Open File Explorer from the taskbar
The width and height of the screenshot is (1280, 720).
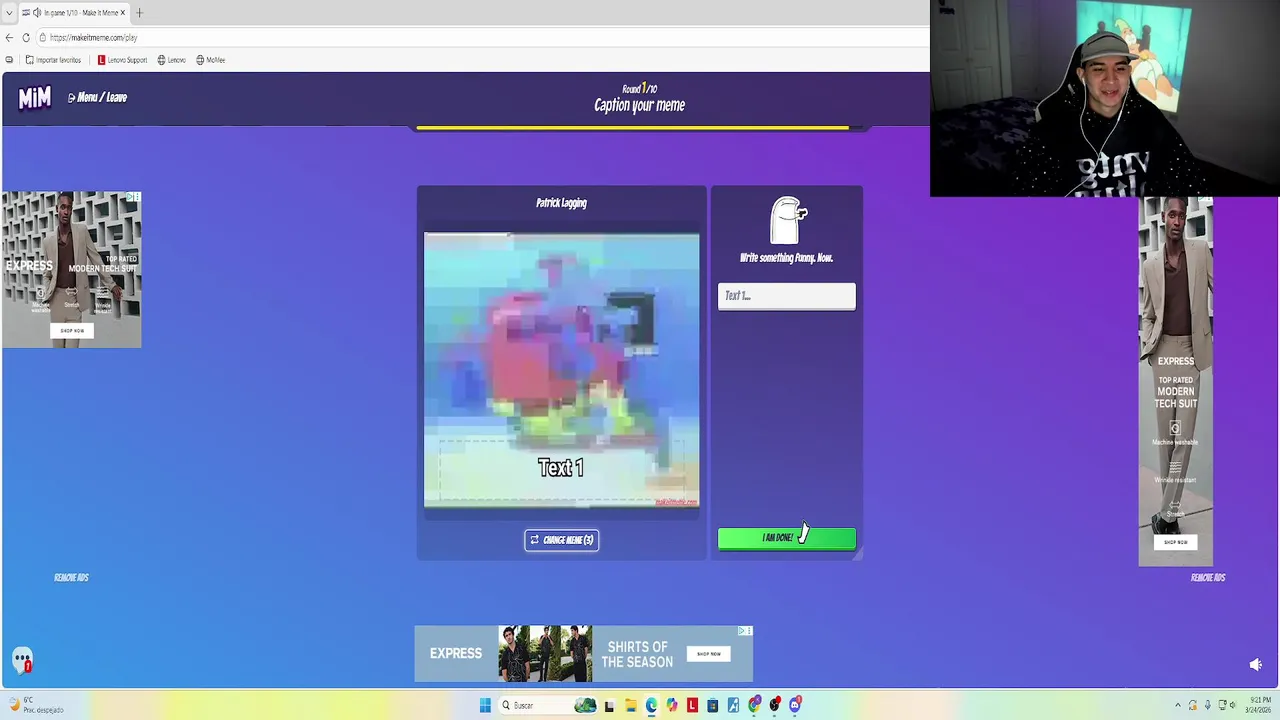630,706
